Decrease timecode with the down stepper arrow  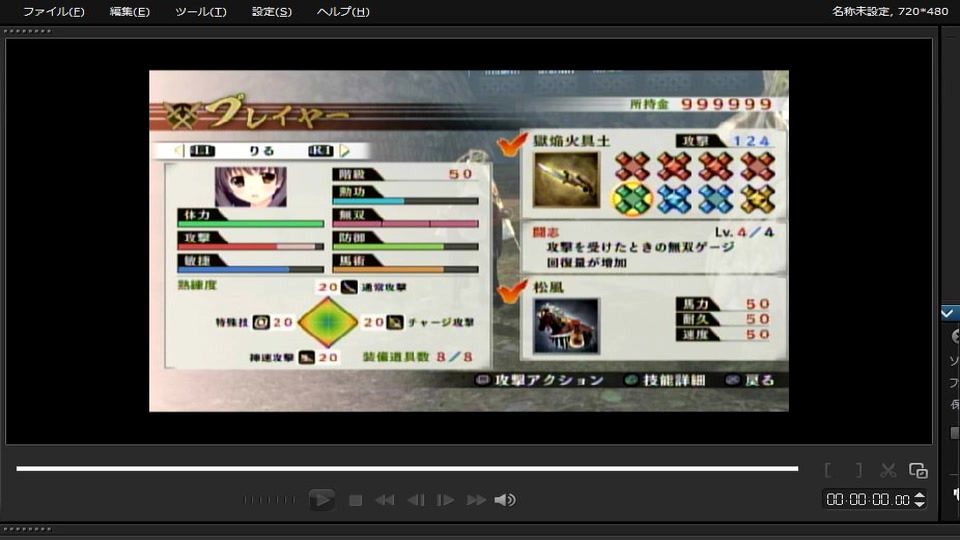919,503
